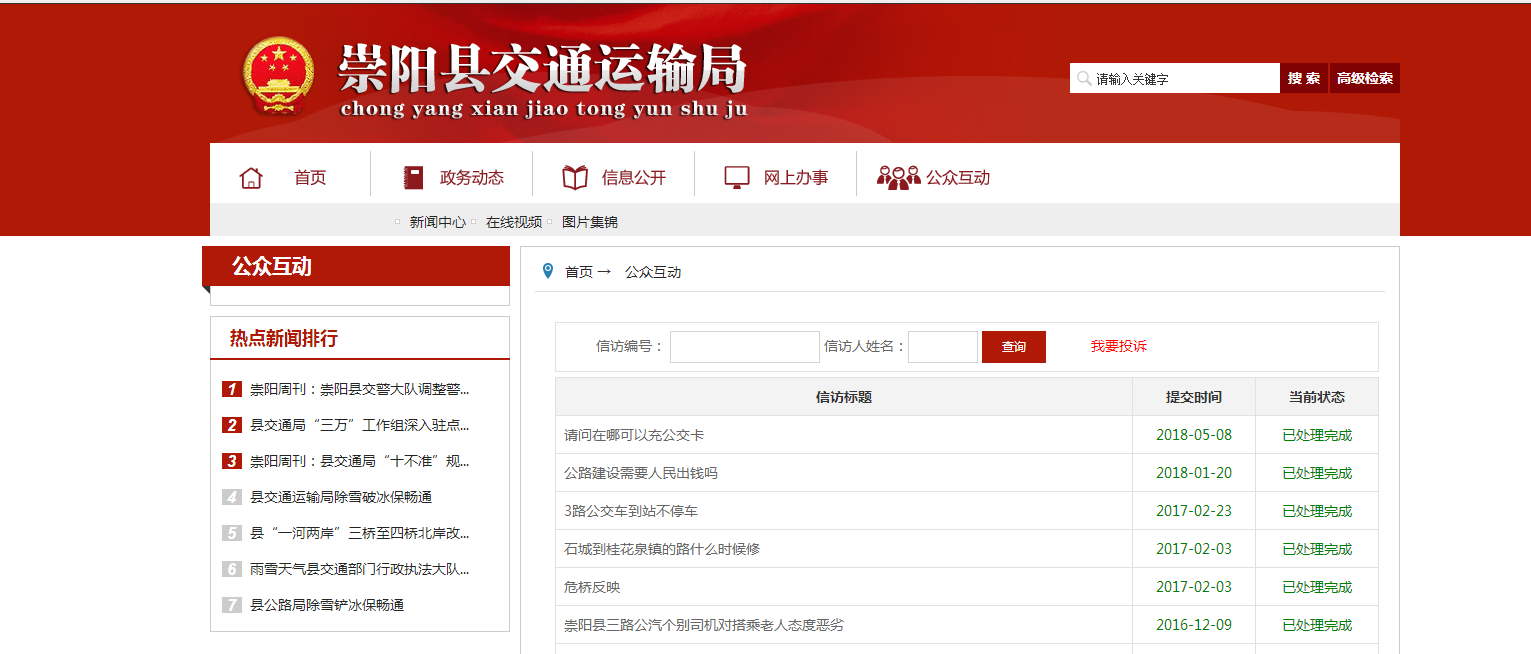
Task: Open news 县“一河两岸”三桥至四桥北岸改
Action: pos(359,533)
